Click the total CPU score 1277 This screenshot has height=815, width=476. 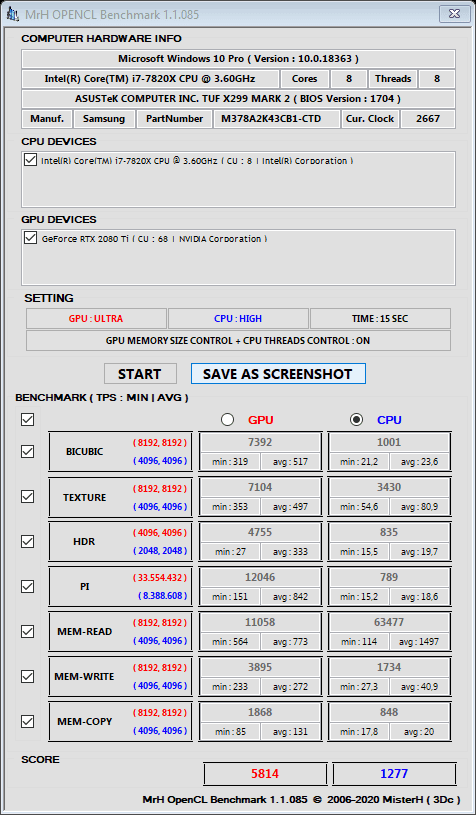(394, 773)
